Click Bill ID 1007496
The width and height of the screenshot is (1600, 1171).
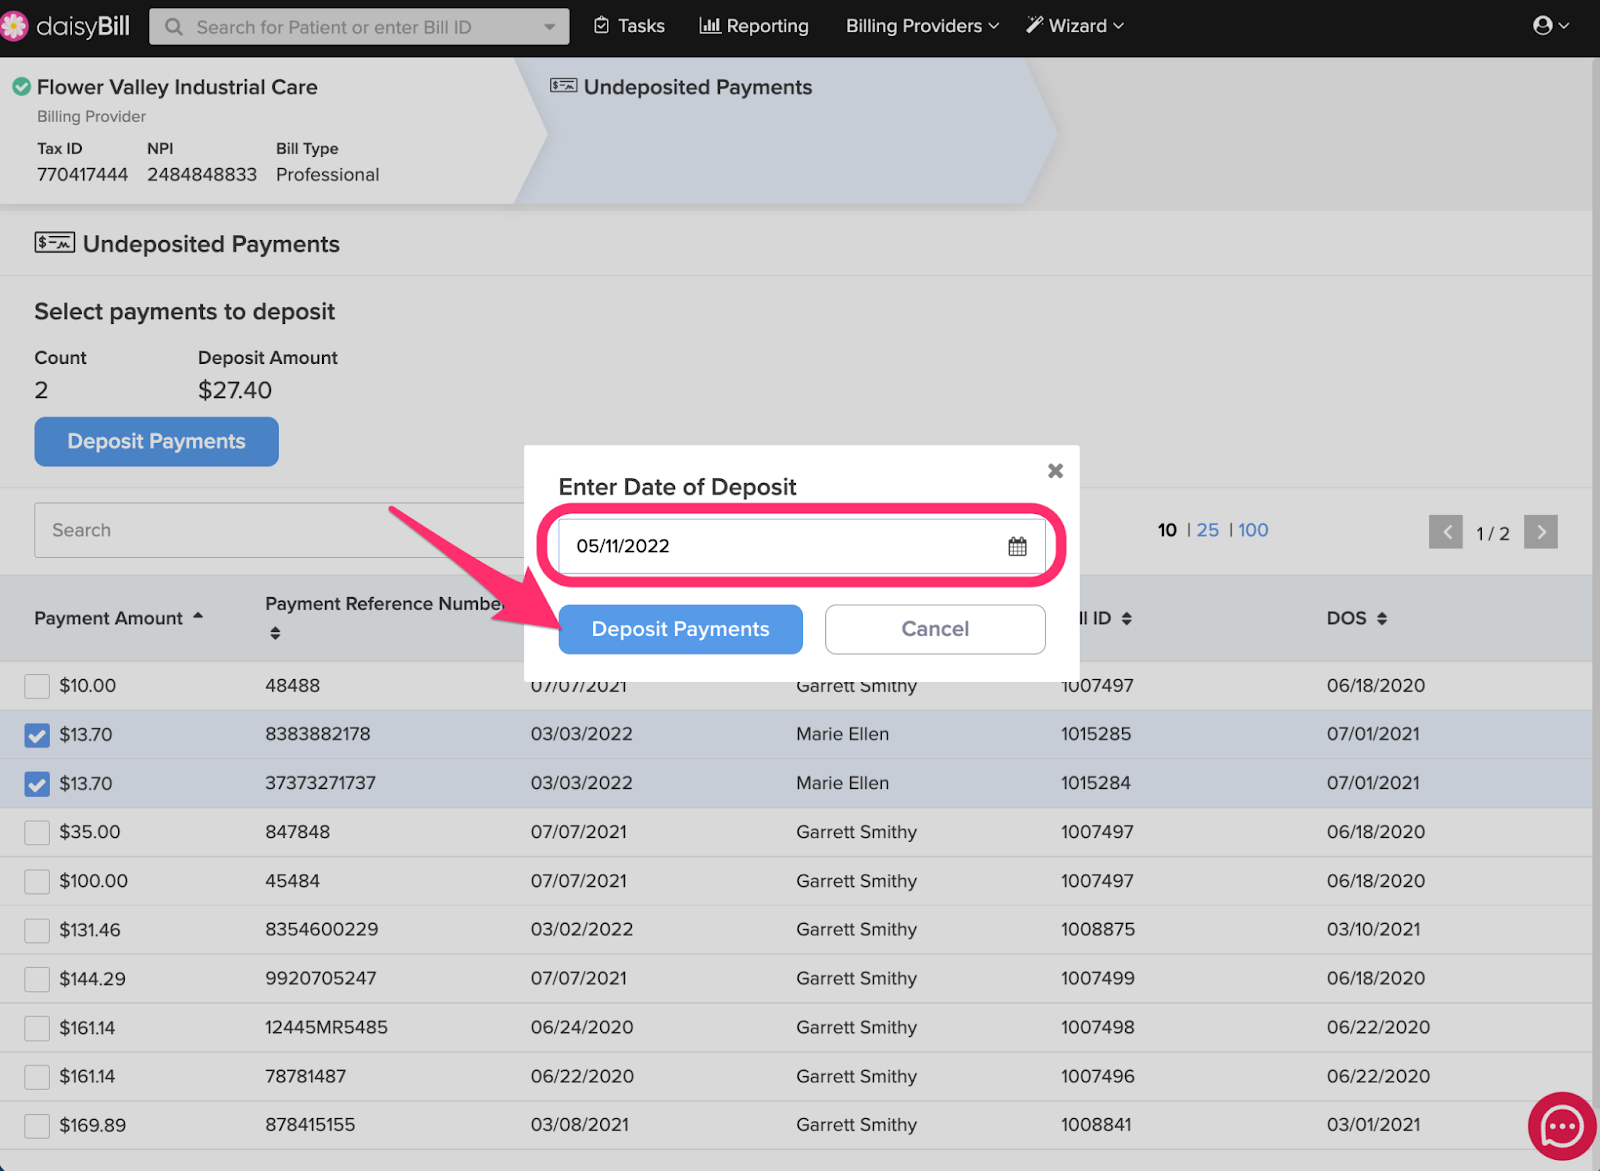coord(1097,1076)
